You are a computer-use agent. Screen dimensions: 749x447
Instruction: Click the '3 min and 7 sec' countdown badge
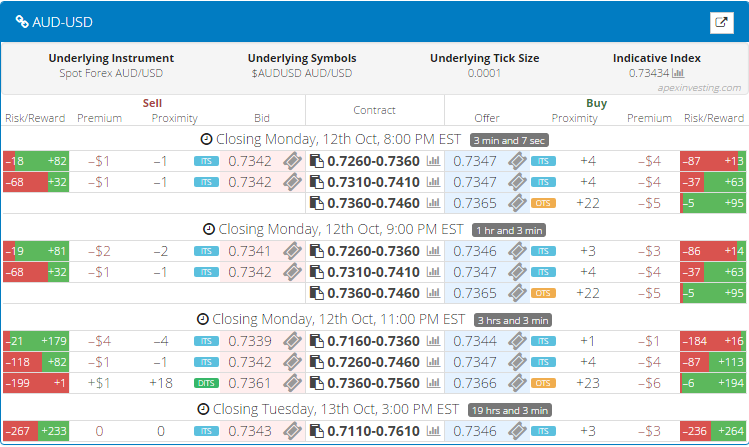tap(508, 140)
